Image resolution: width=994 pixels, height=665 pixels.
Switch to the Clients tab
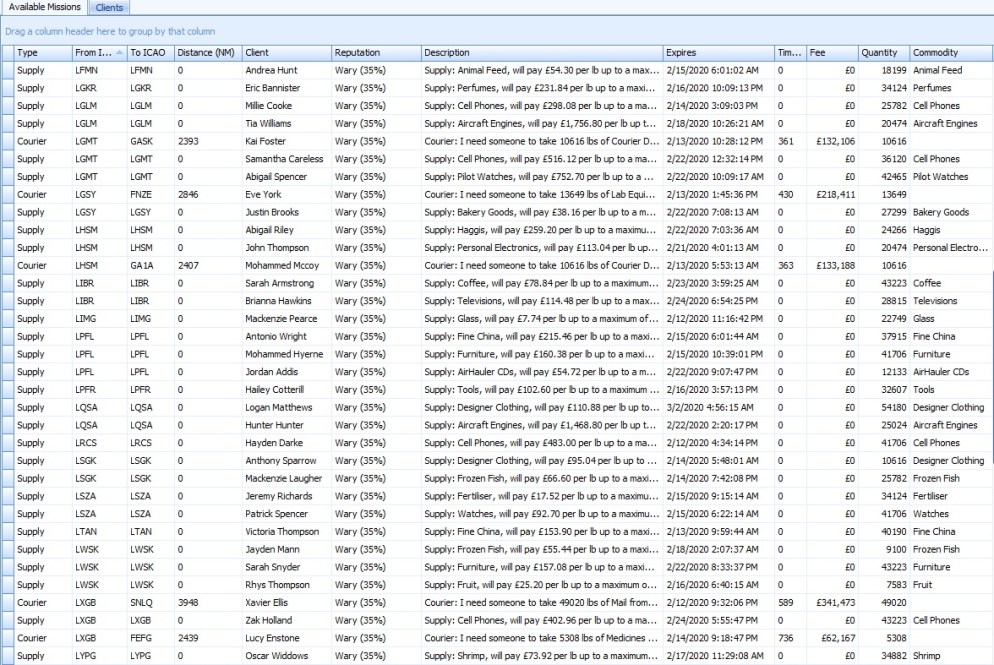click(109, 8)
